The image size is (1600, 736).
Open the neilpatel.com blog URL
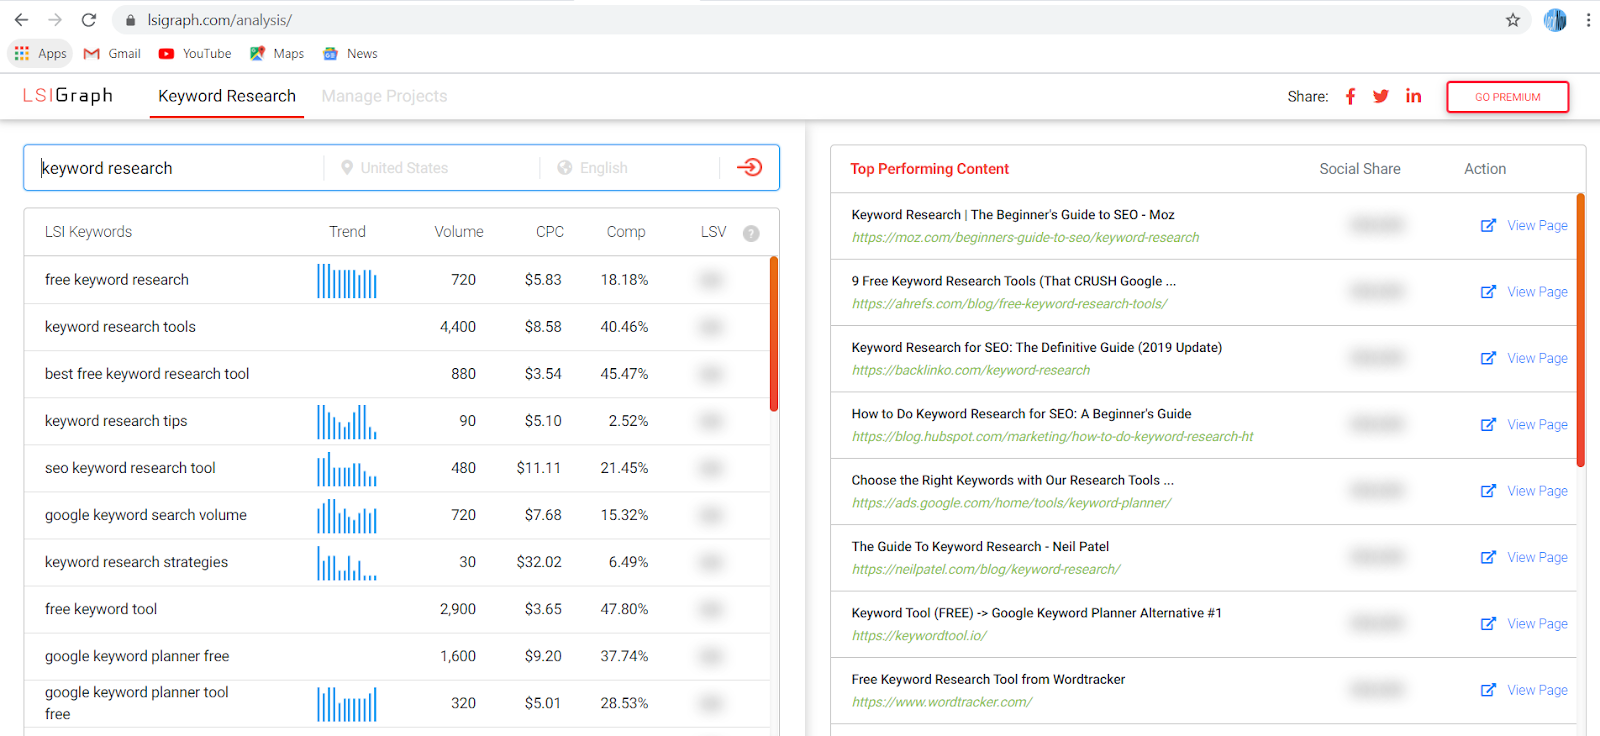(986, 569)
